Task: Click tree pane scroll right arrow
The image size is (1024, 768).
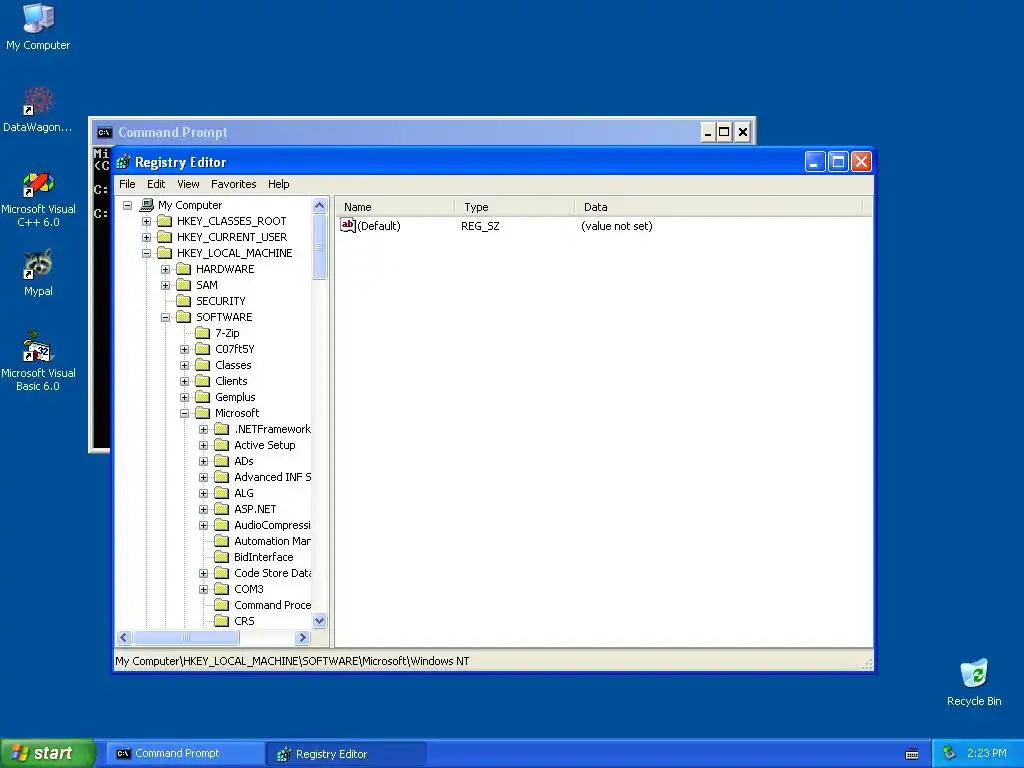Action: click(x=302, y=637)
